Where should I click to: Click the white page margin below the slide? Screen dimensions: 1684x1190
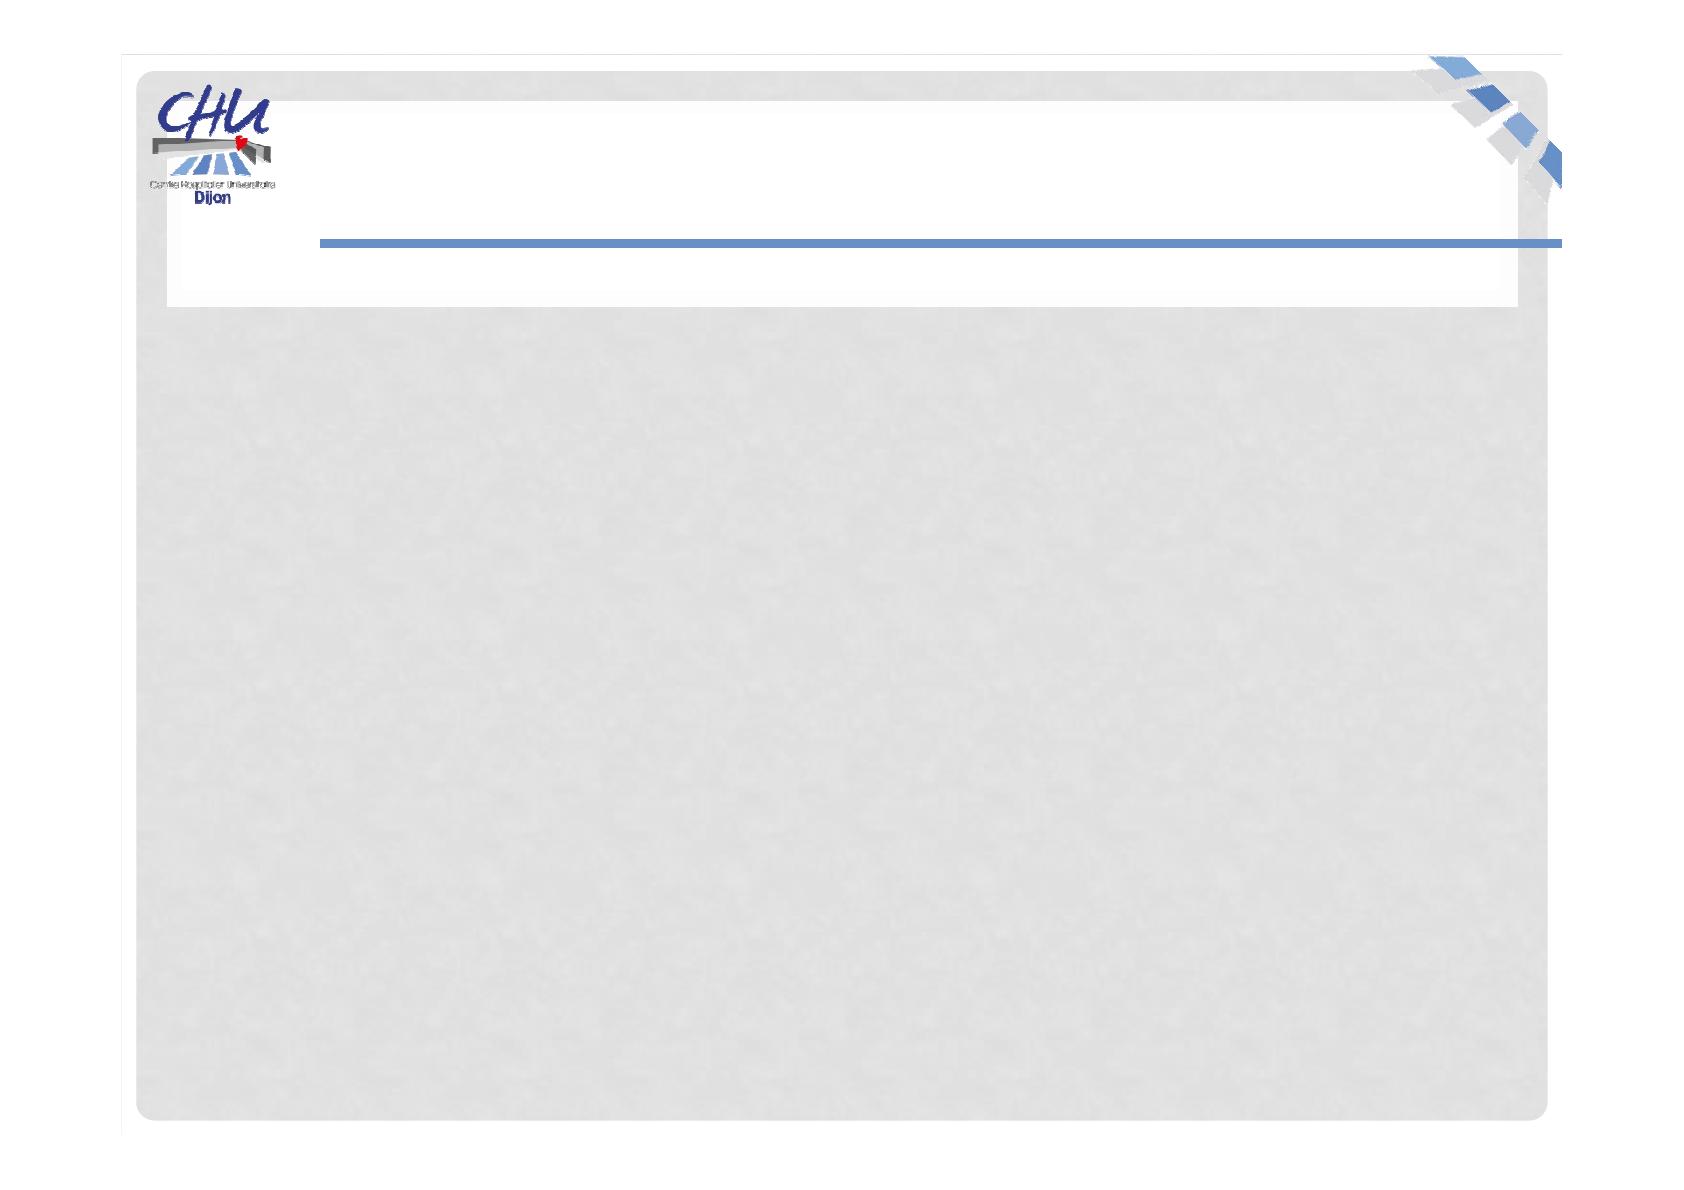point(842,1155)
